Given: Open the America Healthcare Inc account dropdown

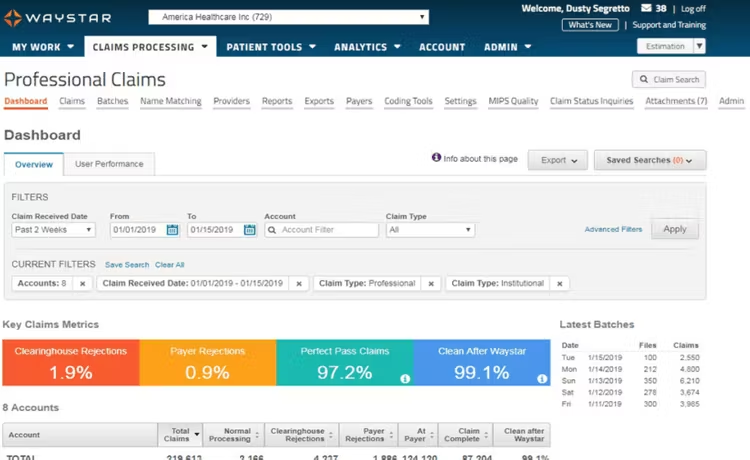Looking at the screenshot, I should click(x=288, y=17).
